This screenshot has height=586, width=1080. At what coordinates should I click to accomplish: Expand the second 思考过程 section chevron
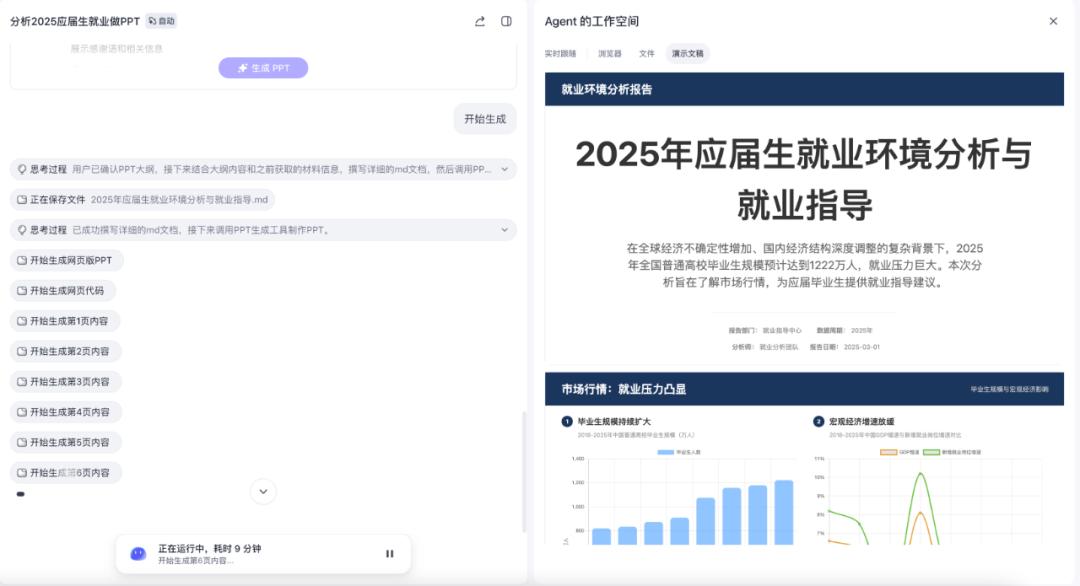504,230
